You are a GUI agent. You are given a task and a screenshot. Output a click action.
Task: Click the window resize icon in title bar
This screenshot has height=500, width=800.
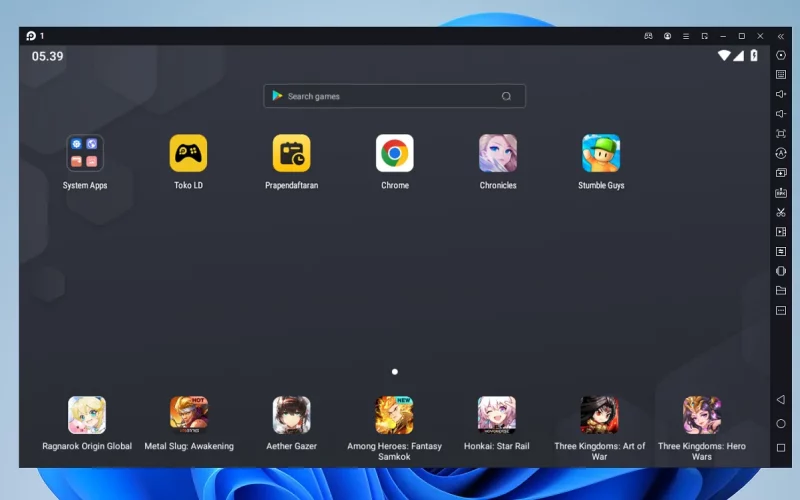(x=705, y=36)
